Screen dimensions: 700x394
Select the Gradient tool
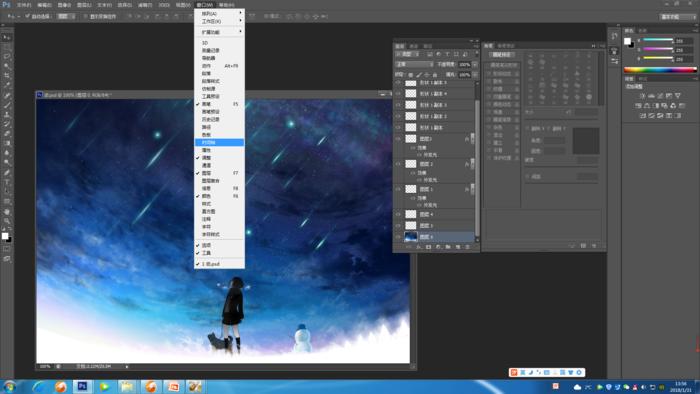pyautogui.click(x=7, y=143)
